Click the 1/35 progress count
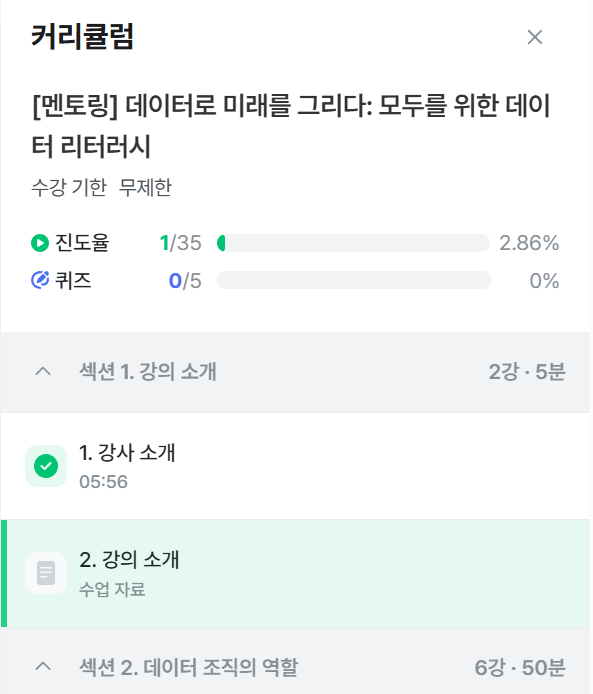The image size is (593, 694). [x=181, y=243]
